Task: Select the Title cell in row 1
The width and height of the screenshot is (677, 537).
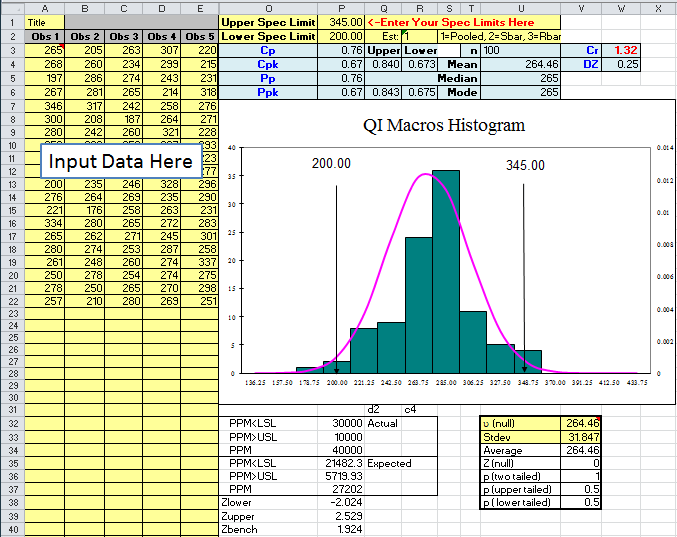Action: (44, 22)
